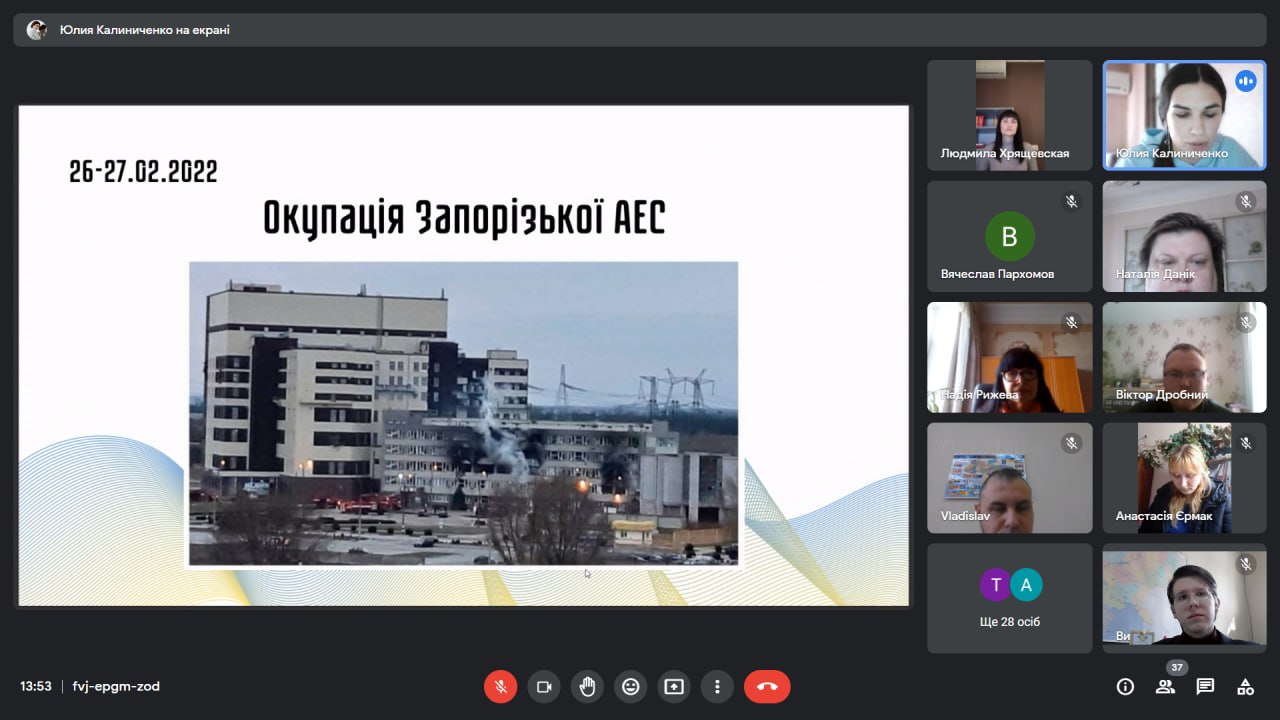This screenshot has width=1280, height=720.
Task: Click the 'Ще 28 осіб' tile
Action: 1009,598
